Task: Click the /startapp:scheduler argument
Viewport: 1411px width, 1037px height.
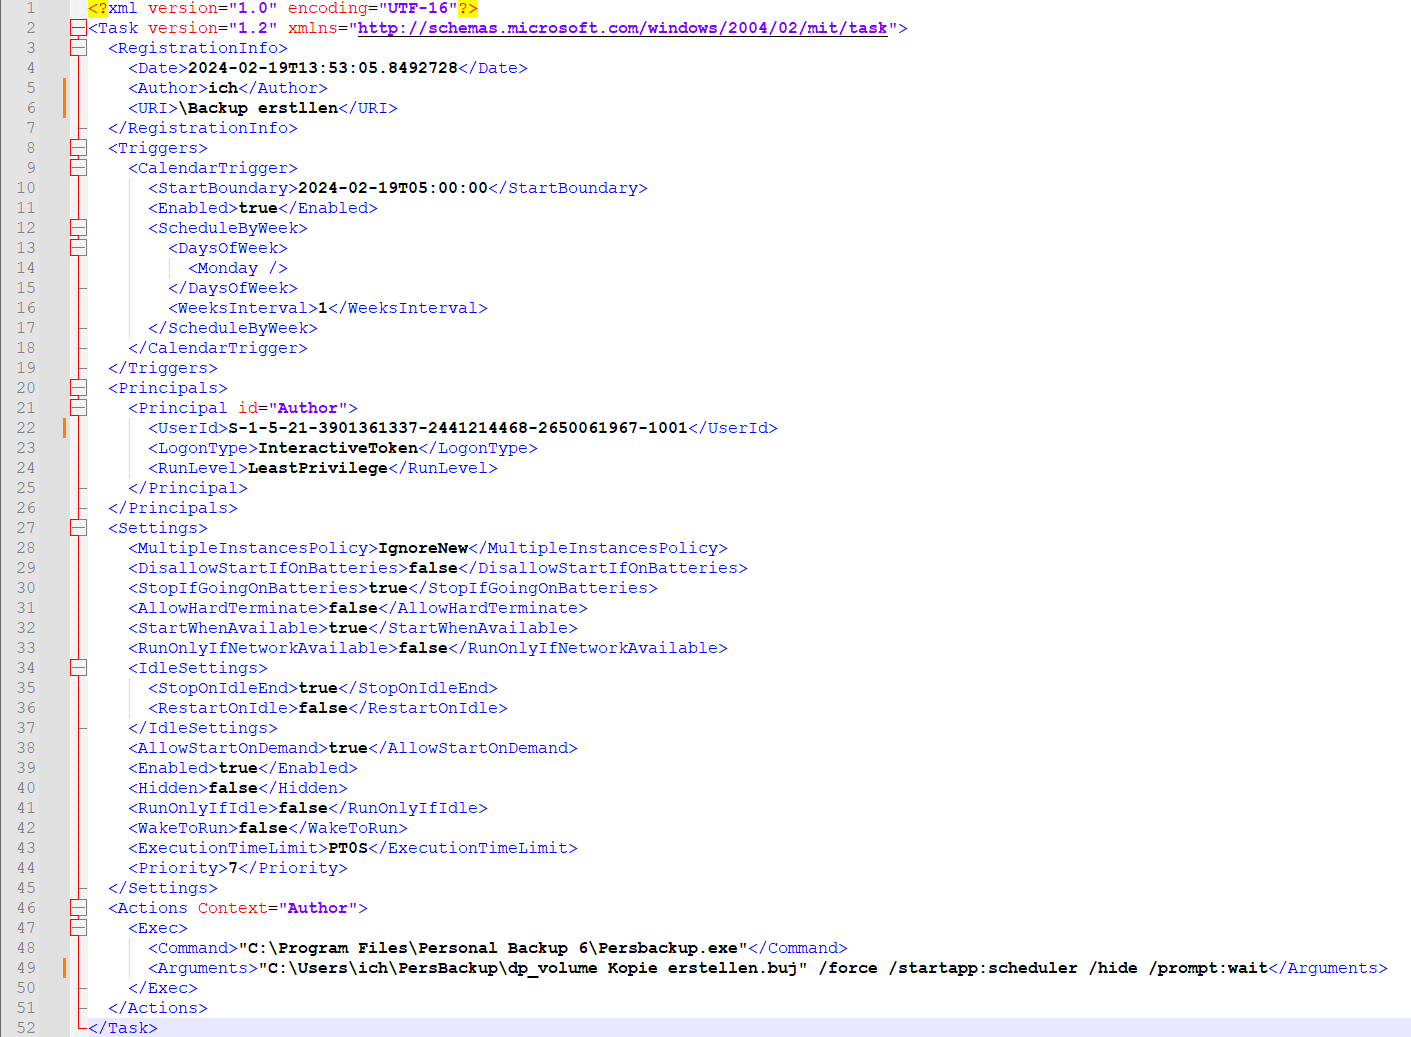Action: coord(983,968)
